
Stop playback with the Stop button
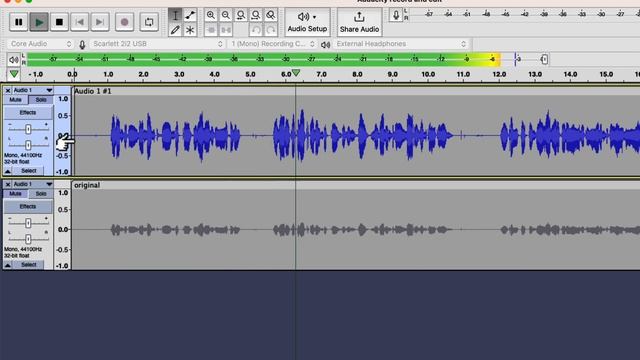point(59,22)
